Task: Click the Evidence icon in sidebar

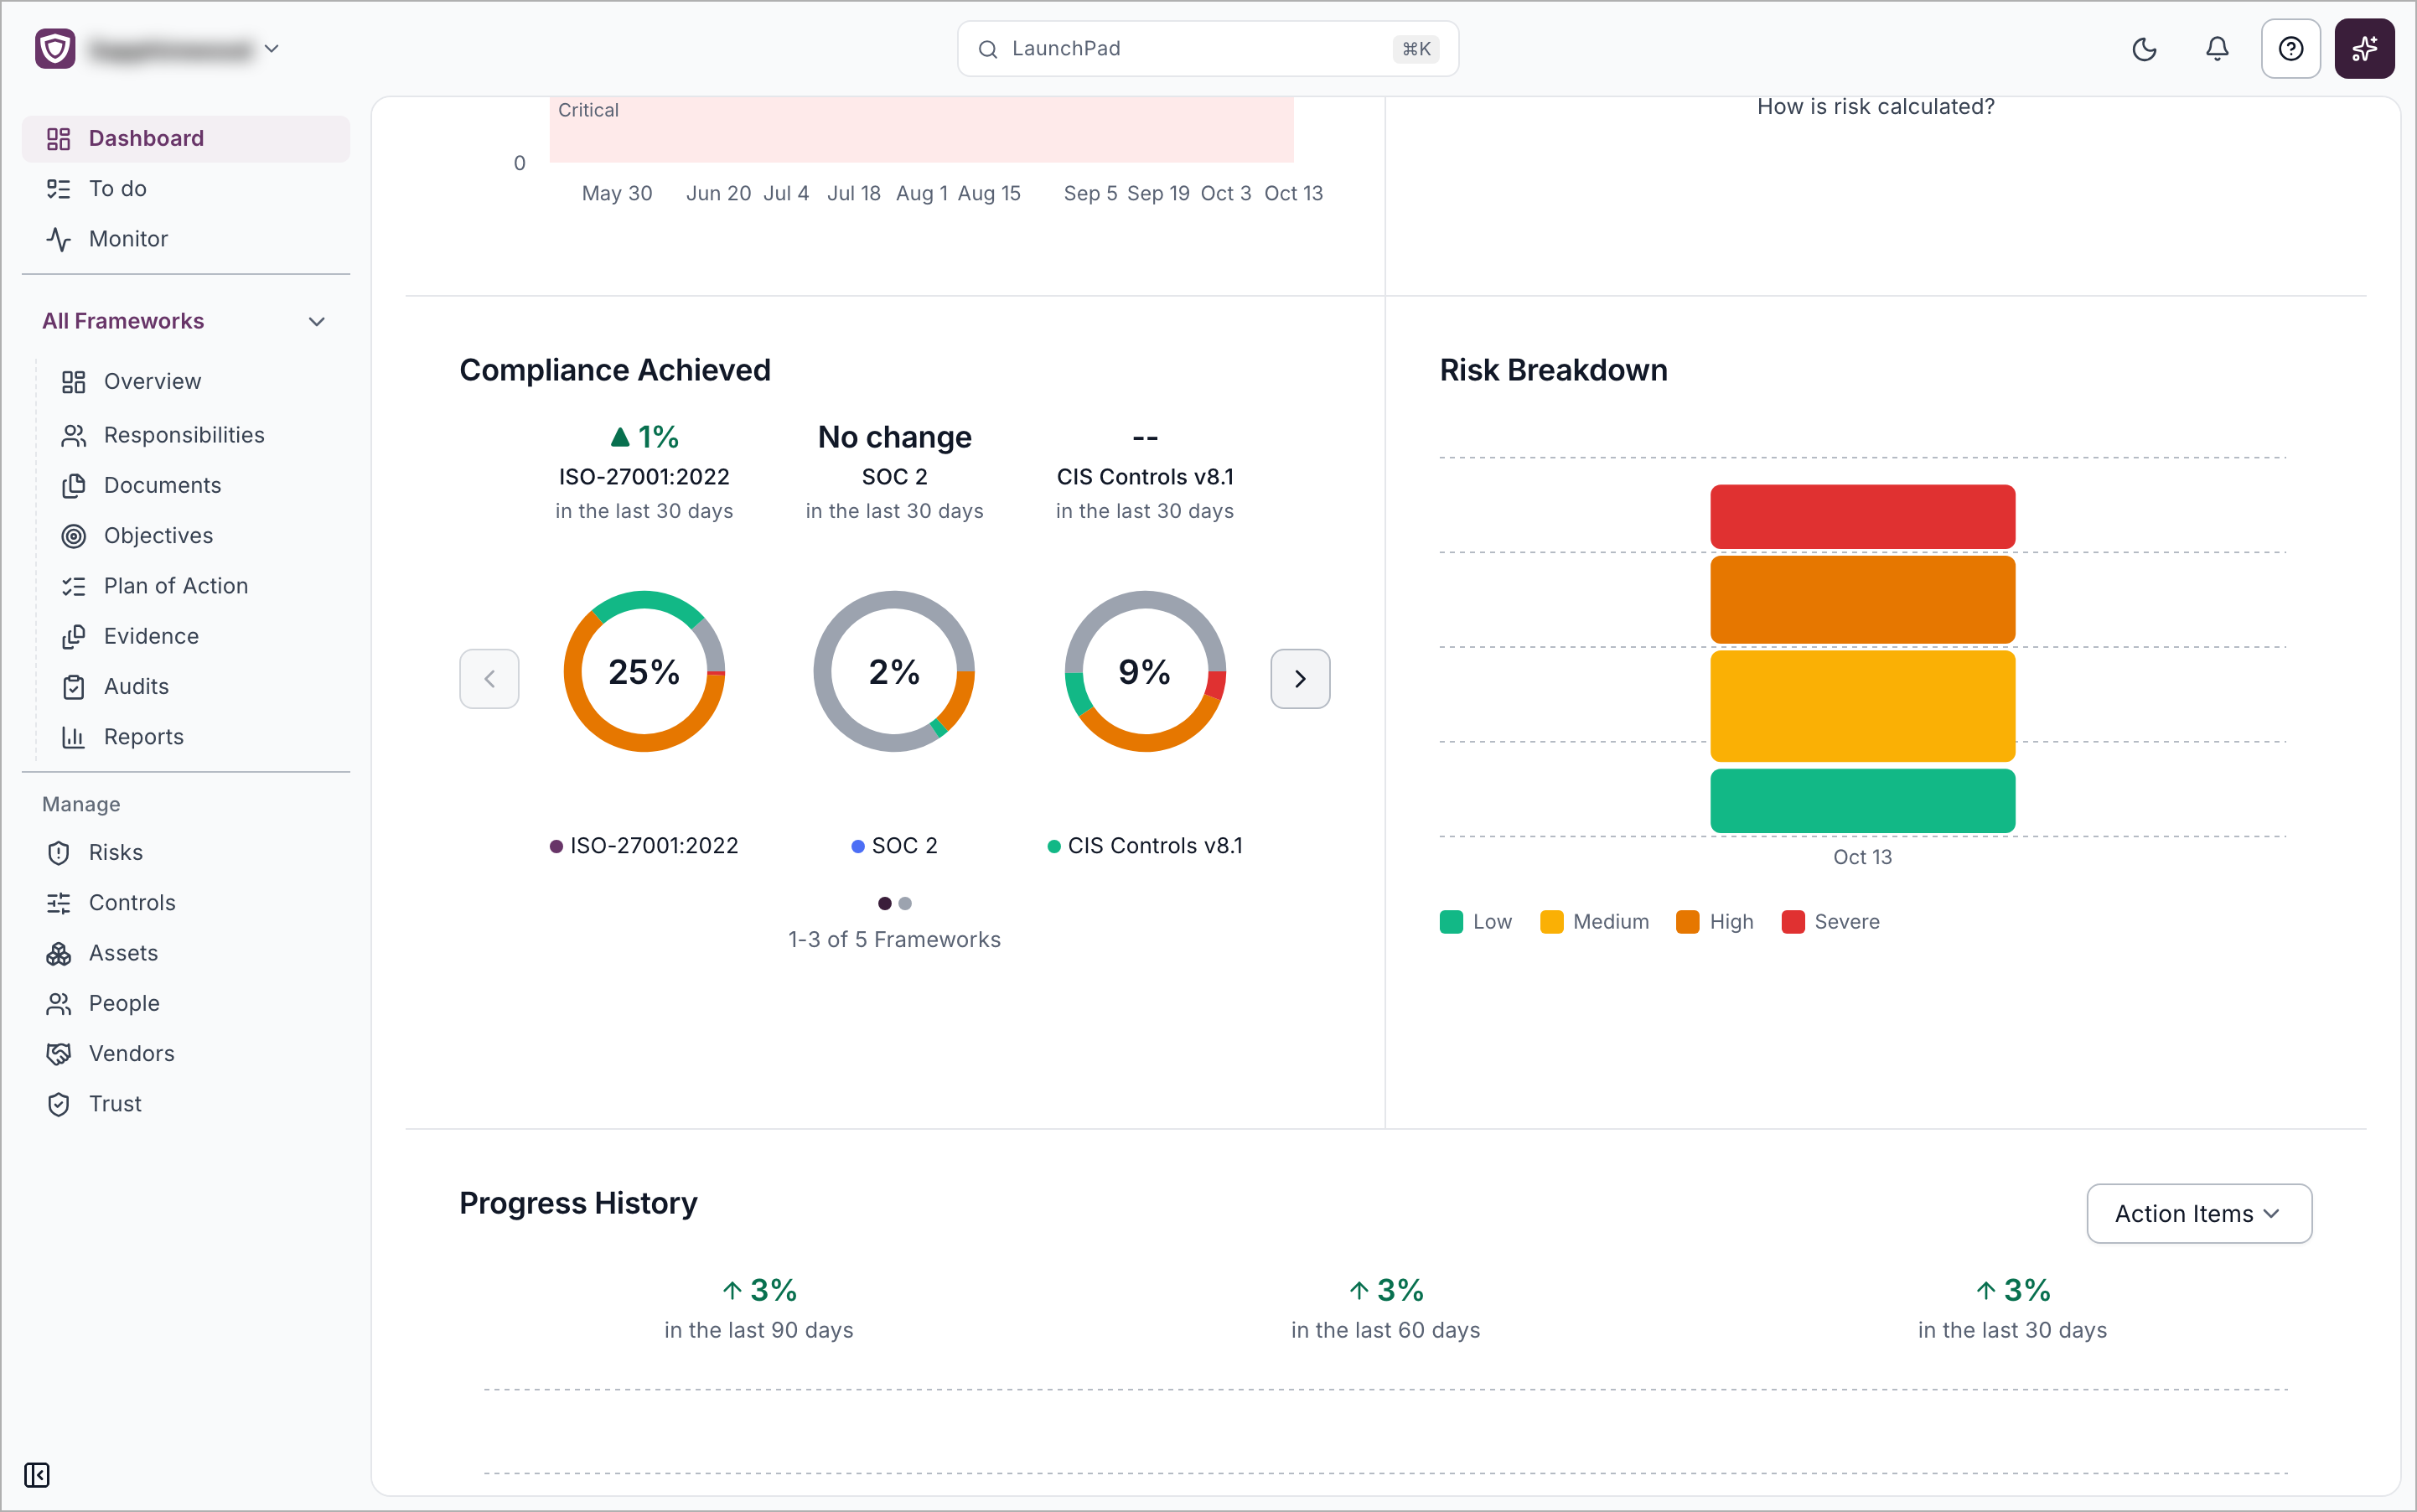Action: pos(74,636)
